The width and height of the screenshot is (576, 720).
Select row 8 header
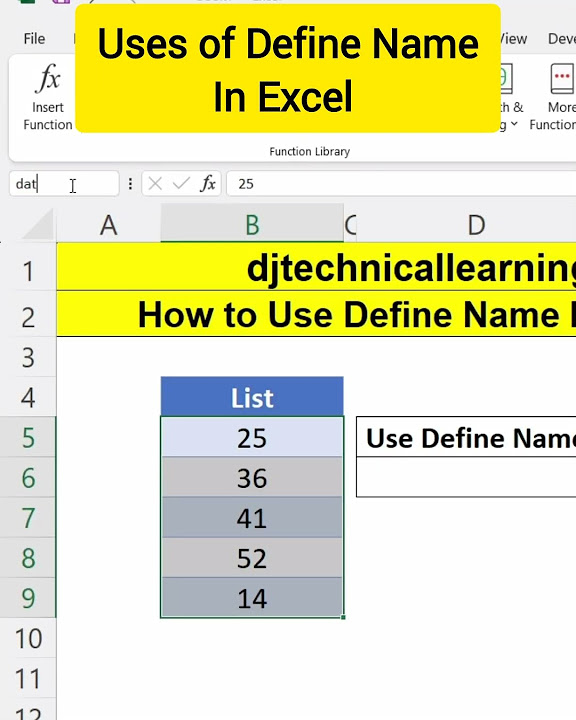[28, 557]
